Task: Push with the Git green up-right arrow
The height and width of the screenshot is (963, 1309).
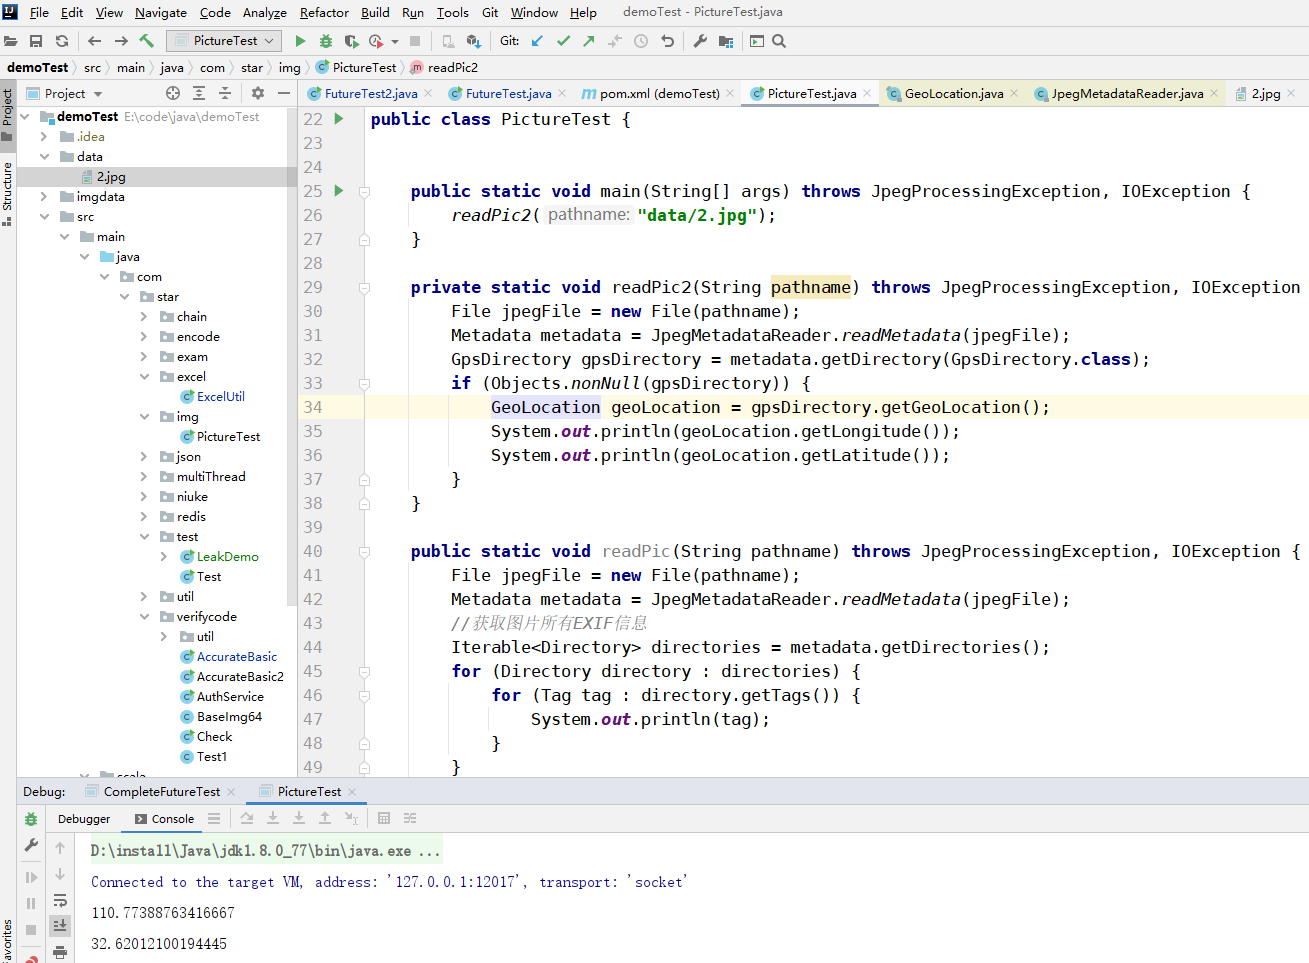Action: 589,41
